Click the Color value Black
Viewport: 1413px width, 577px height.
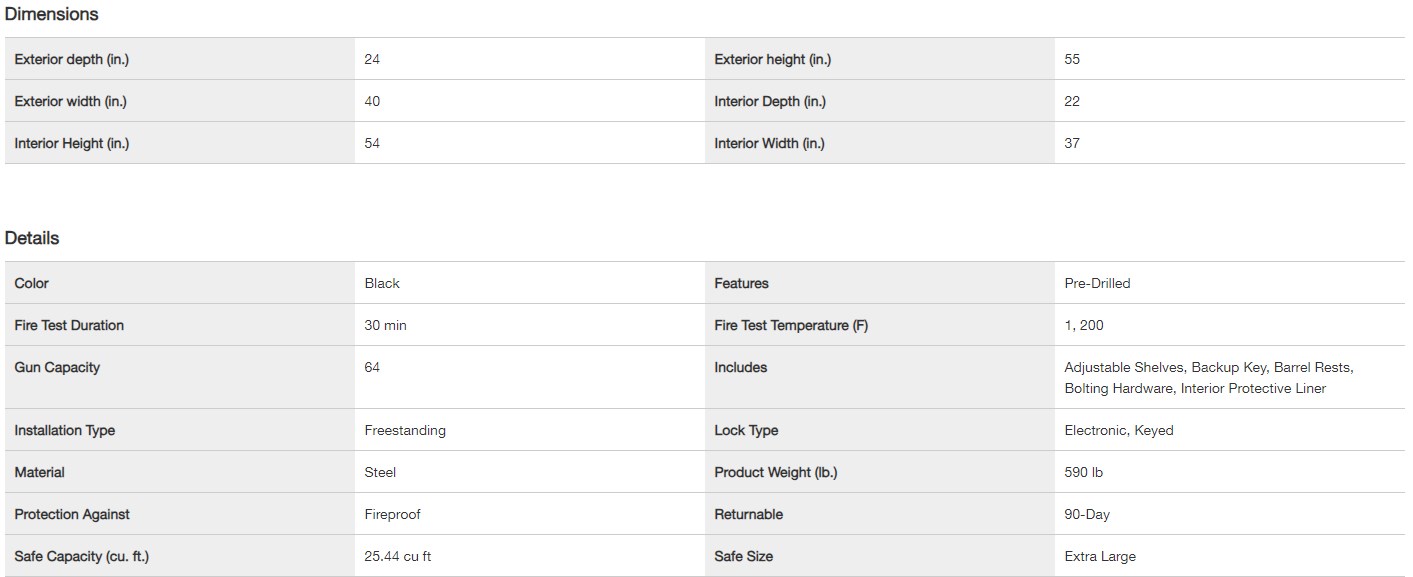(x=382, y=283)
